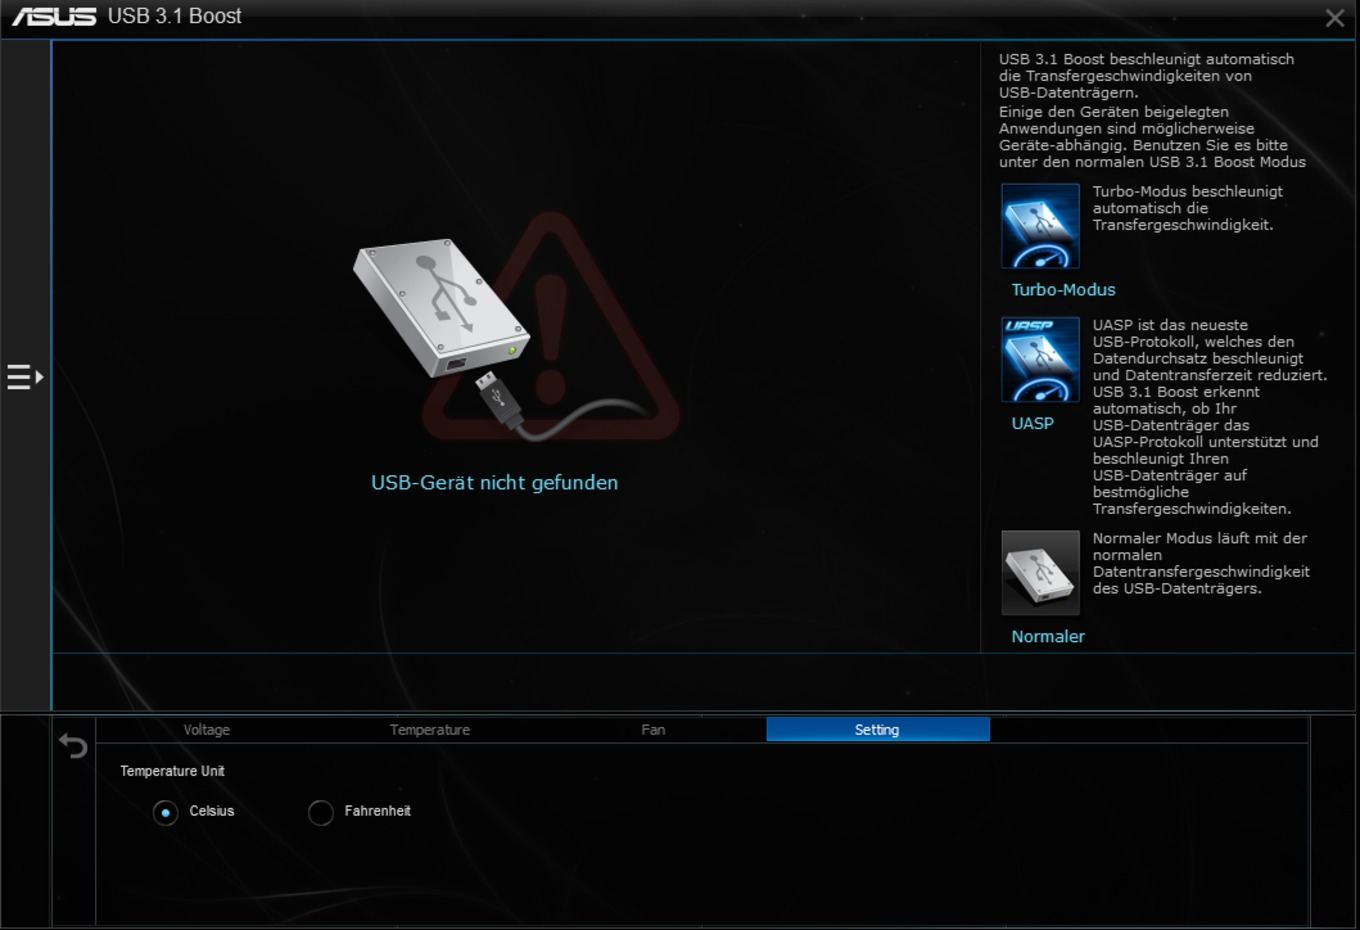
Task: Click the USB drive warning image
Action: [x=516, y=327]
